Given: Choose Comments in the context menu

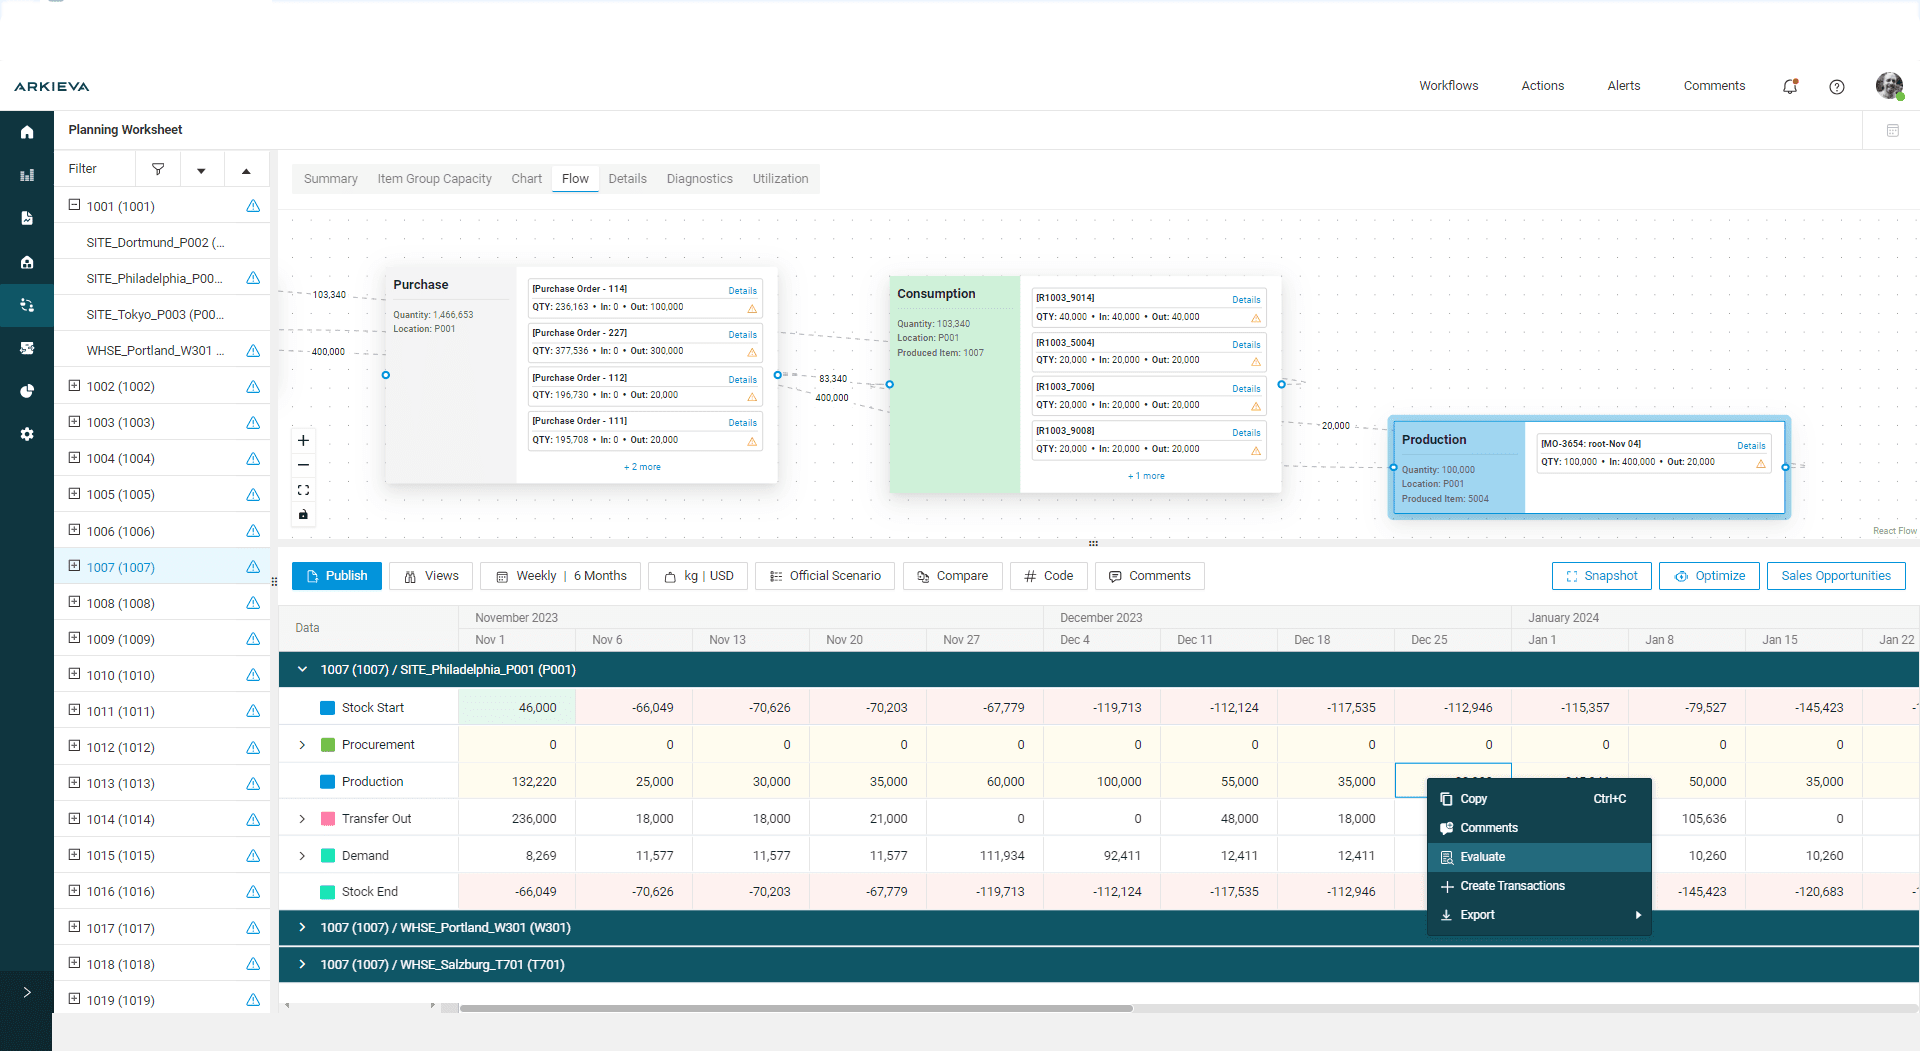Looking at the screenshot, I should click(1538, 828).
